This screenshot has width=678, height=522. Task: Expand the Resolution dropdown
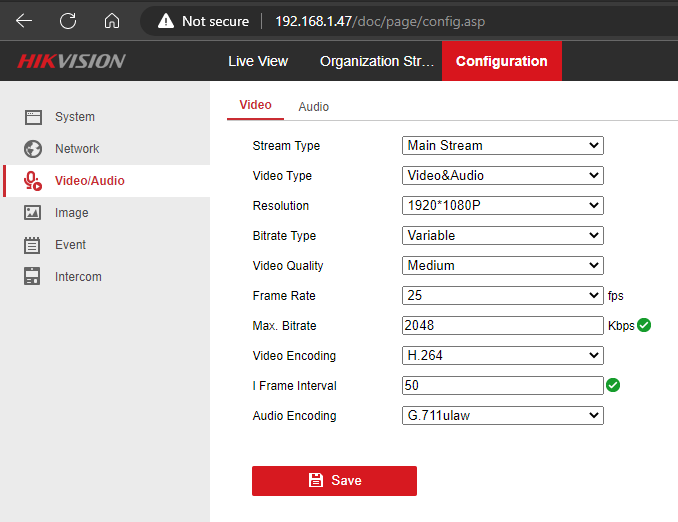tap(502, 206)
